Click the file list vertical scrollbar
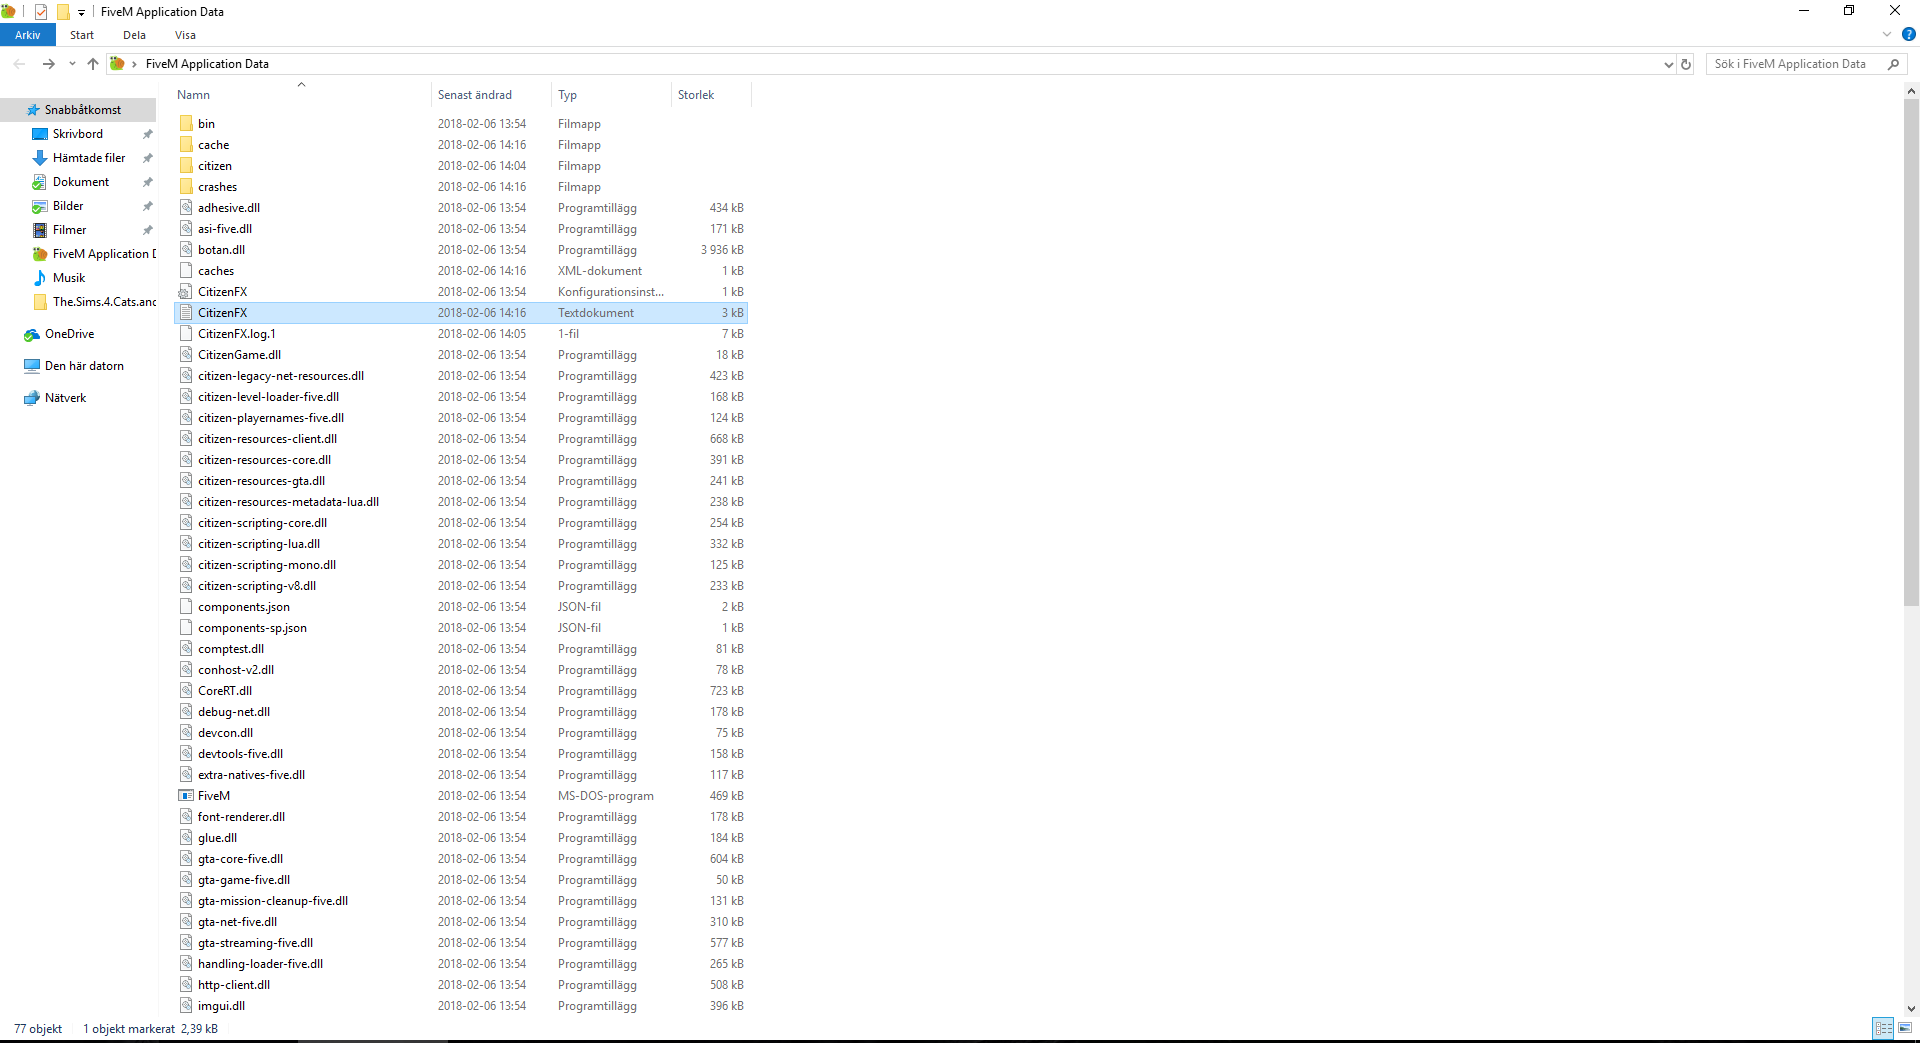 (1911, 352)
